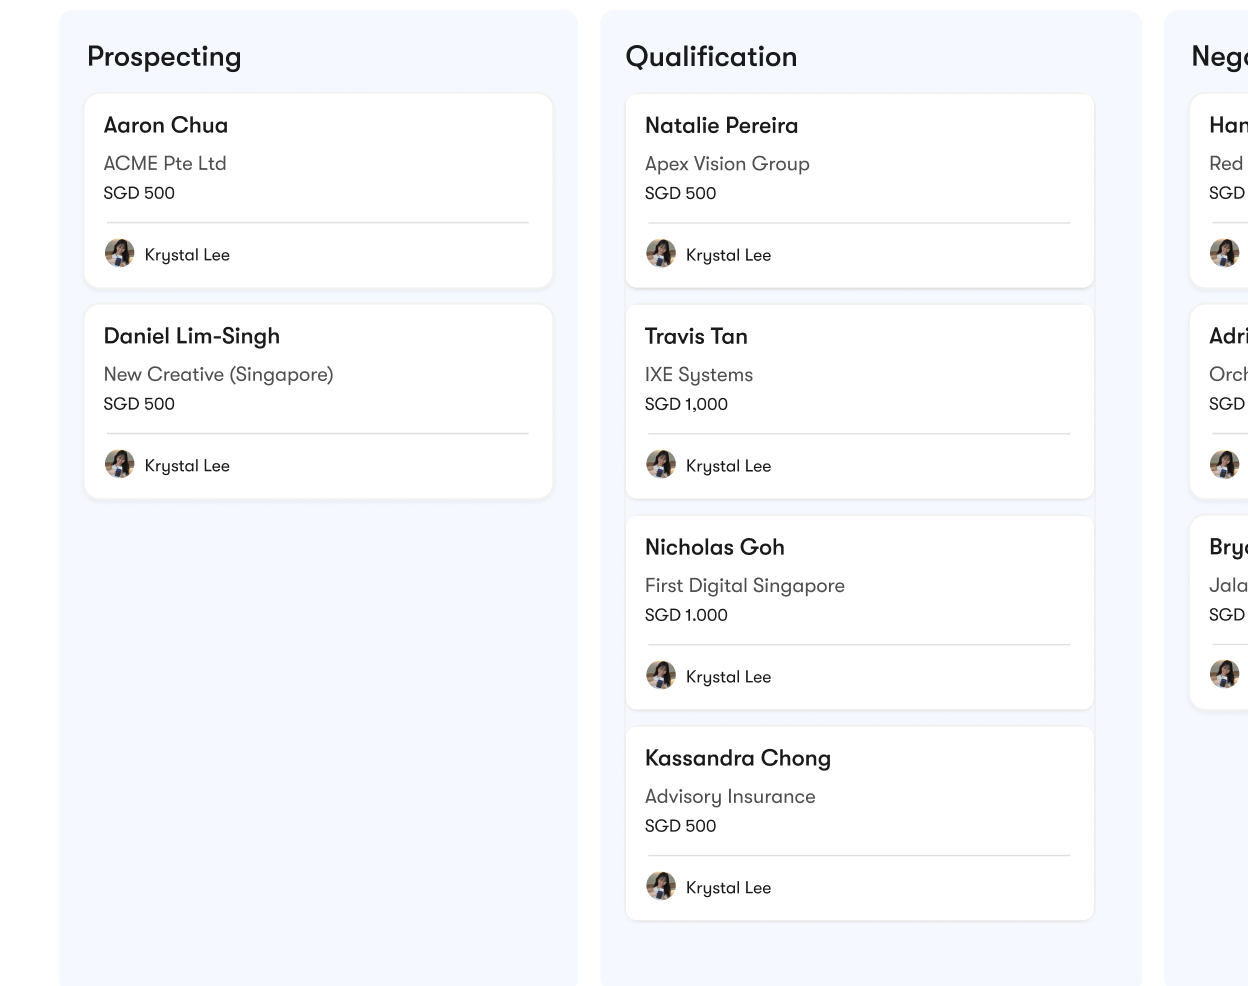Click owner avatar on Nicholas Goh card
The image size is (1248, 986).
[661, 675]
